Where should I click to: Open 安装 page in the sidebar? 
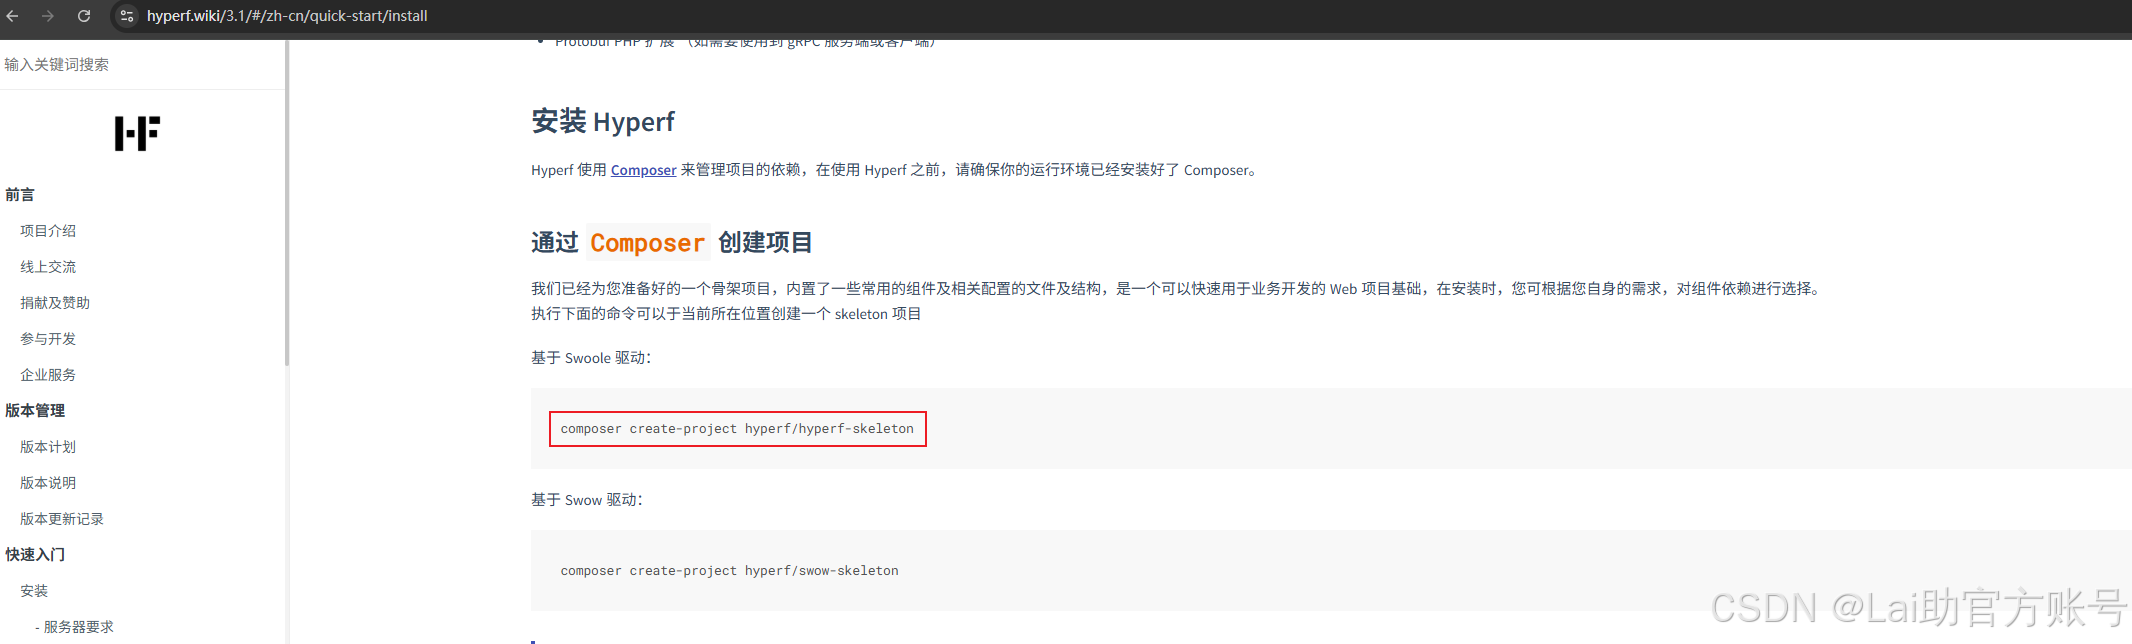(x=34, y=591)
